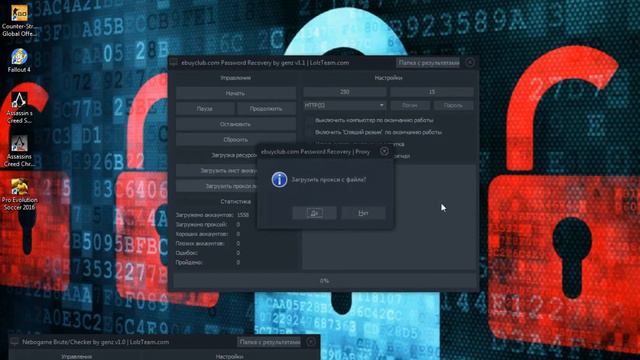This screenshot has height=360, width=640.
Task: Click the Начать button
Action: pyautogui.click(x=236, y=93)
